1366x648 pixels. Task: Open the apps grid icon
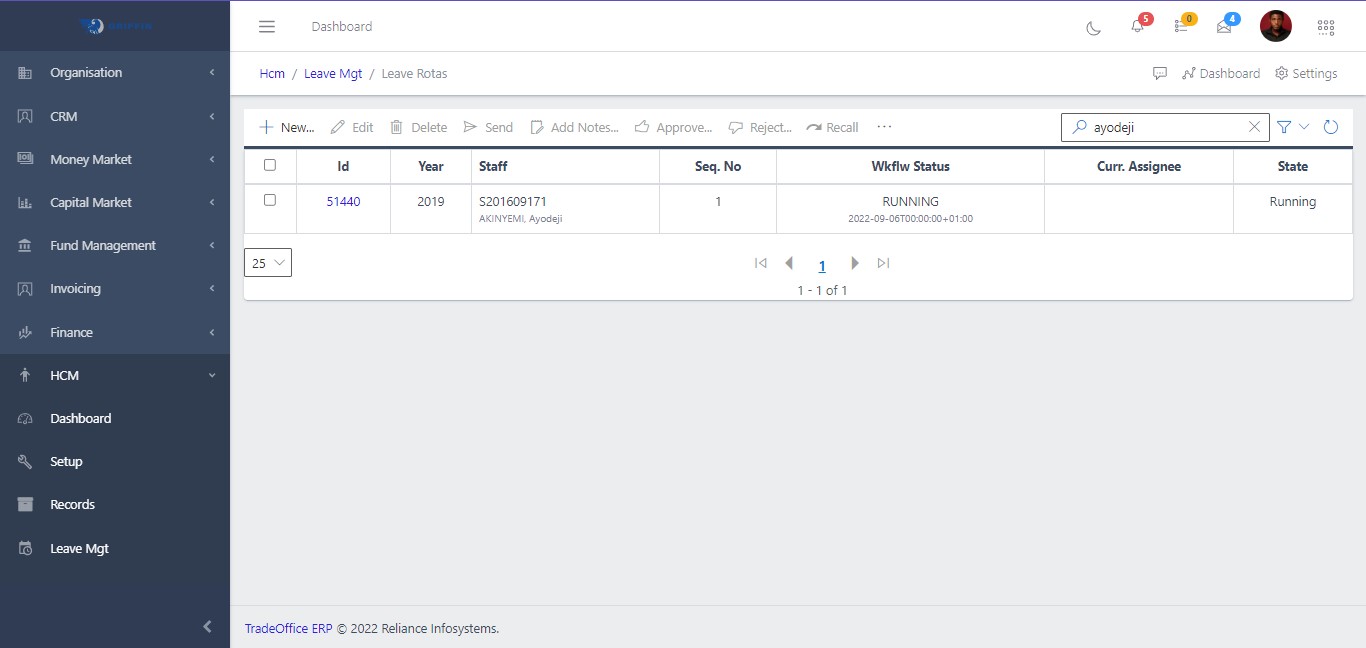pyautogui.click(x=1326, y=27)
